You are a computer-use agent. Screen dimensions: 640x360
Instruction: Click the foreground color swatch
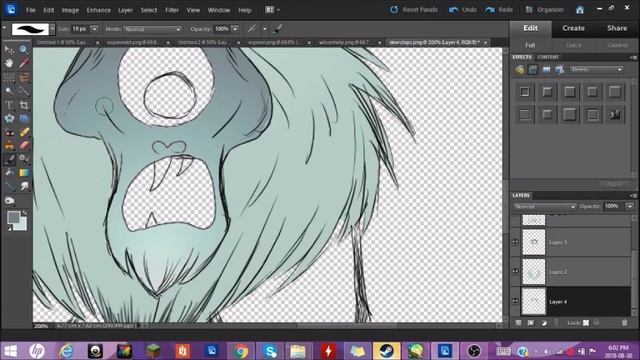pyautogui.click(x=13, y=218)
